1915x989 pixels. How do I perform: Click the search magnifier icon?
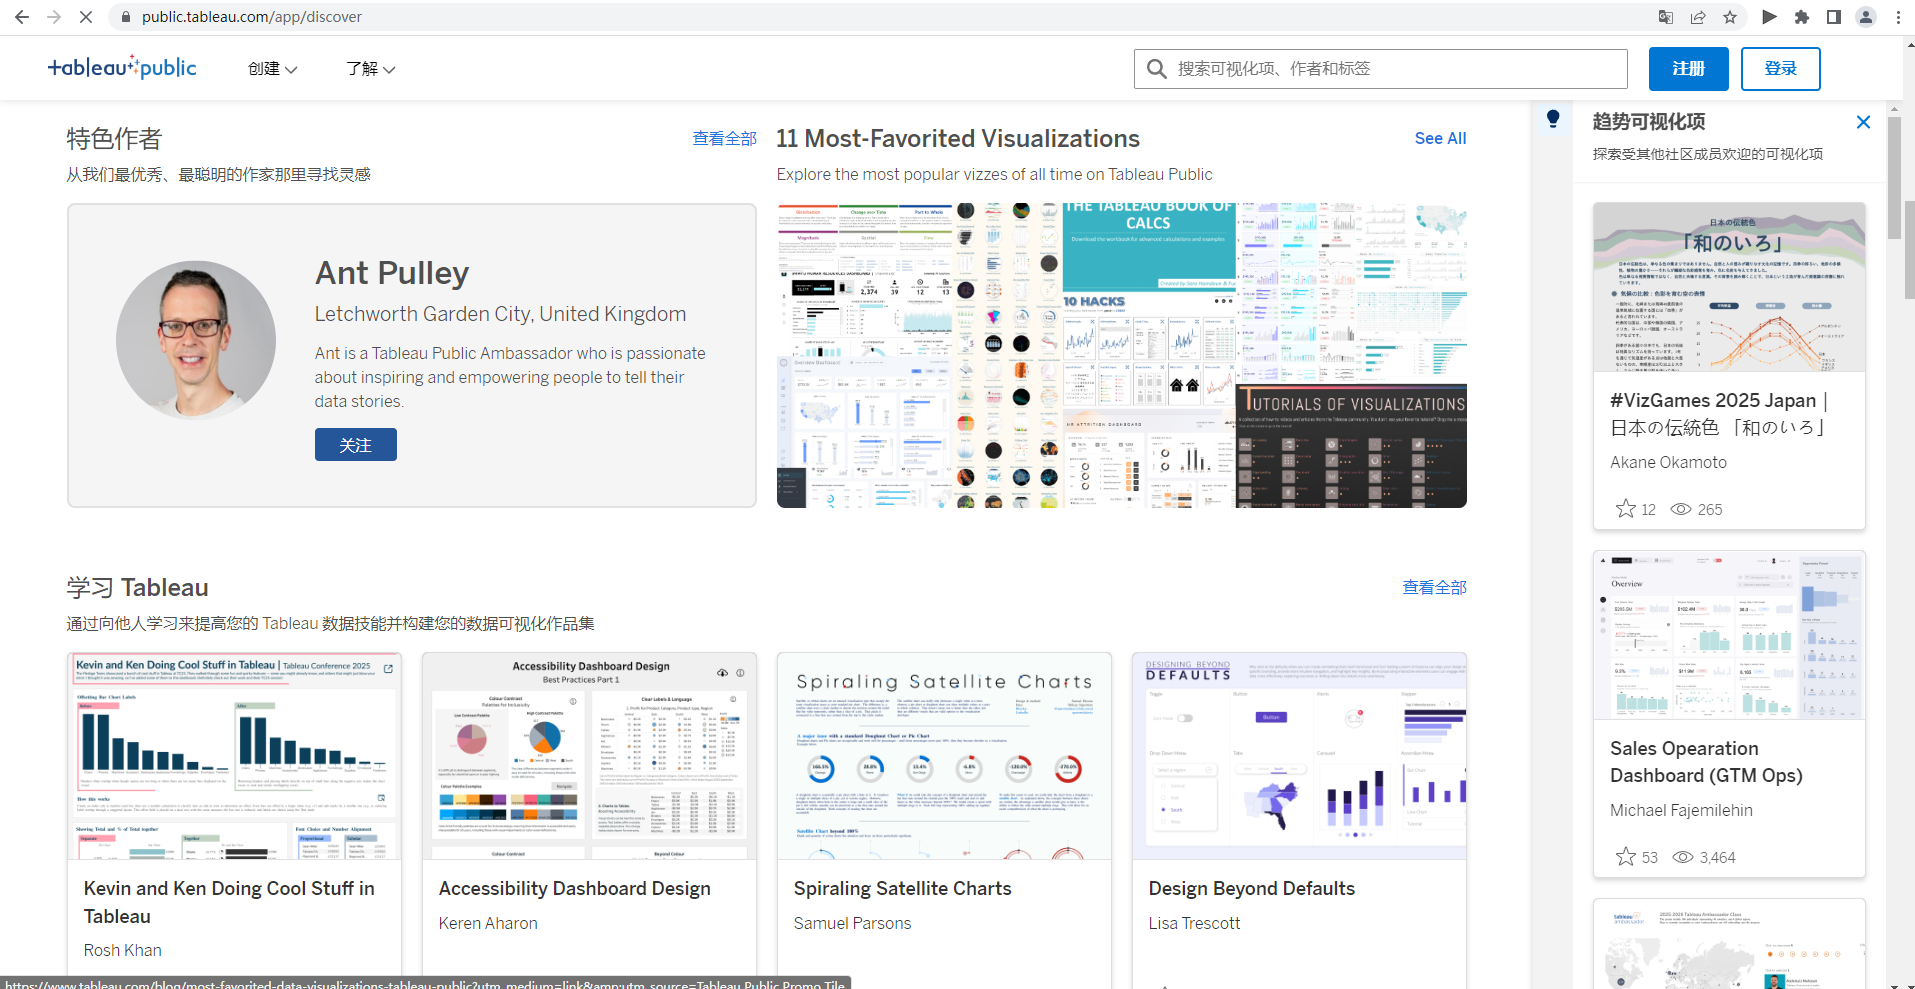(x=1156, y=69)
